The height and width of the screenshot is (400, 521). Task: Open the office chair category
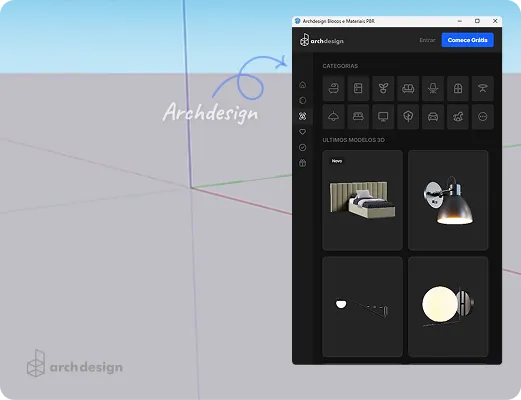tap(433, 88)
